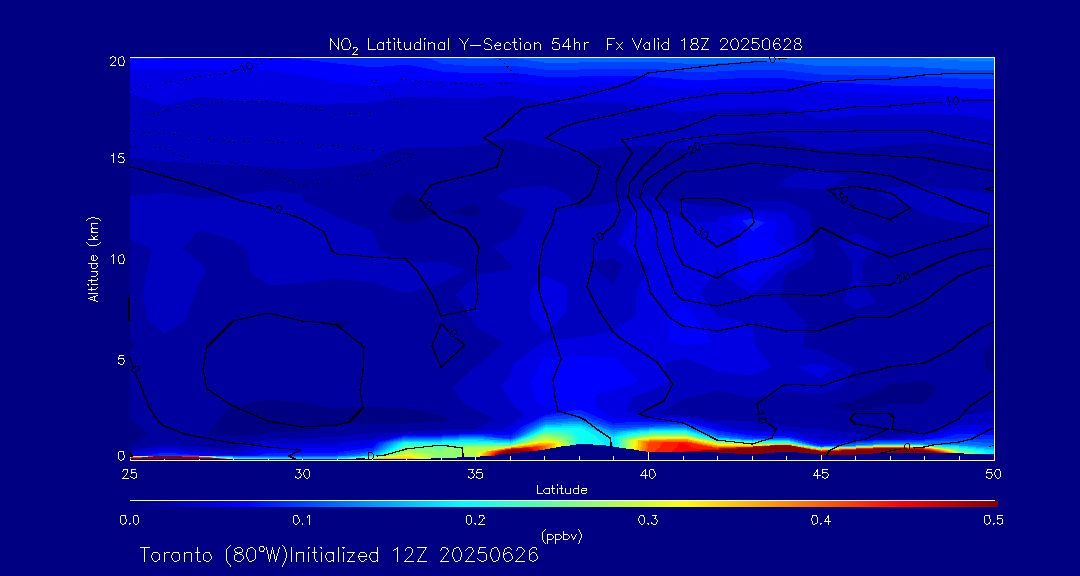This screenshot has height=576, width=1080.
Task: Click the color bar value label "0.5"
Action: [993, 521]
